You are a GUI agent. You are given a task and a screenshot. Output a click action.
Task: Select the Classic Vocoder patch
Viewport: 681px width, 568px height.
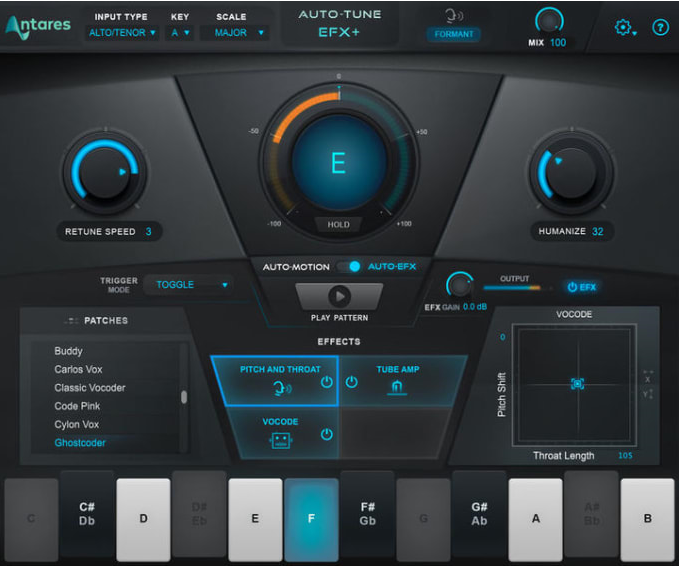click(90, 388)
